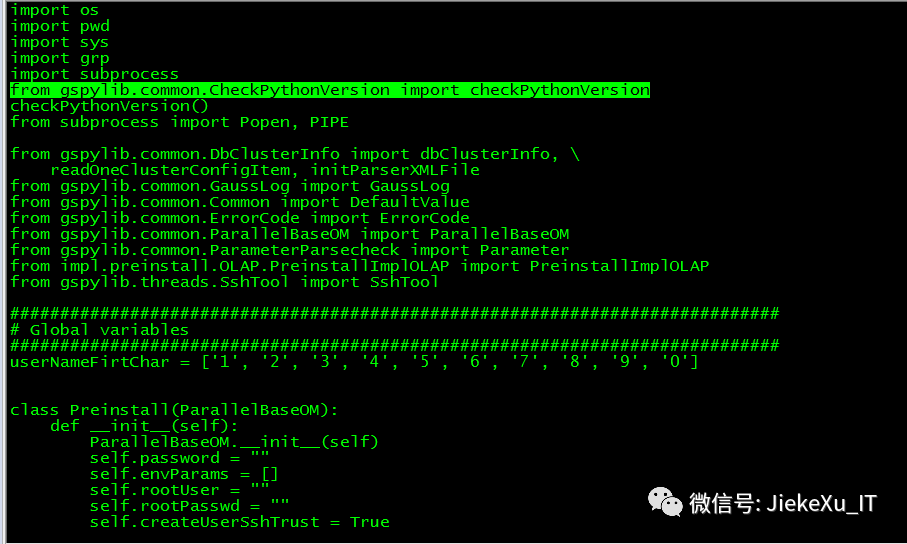The width and height of the screenshot is (907, 544).
Task: Click the self.envParams assignment line
Action: (x=184, y=474)
